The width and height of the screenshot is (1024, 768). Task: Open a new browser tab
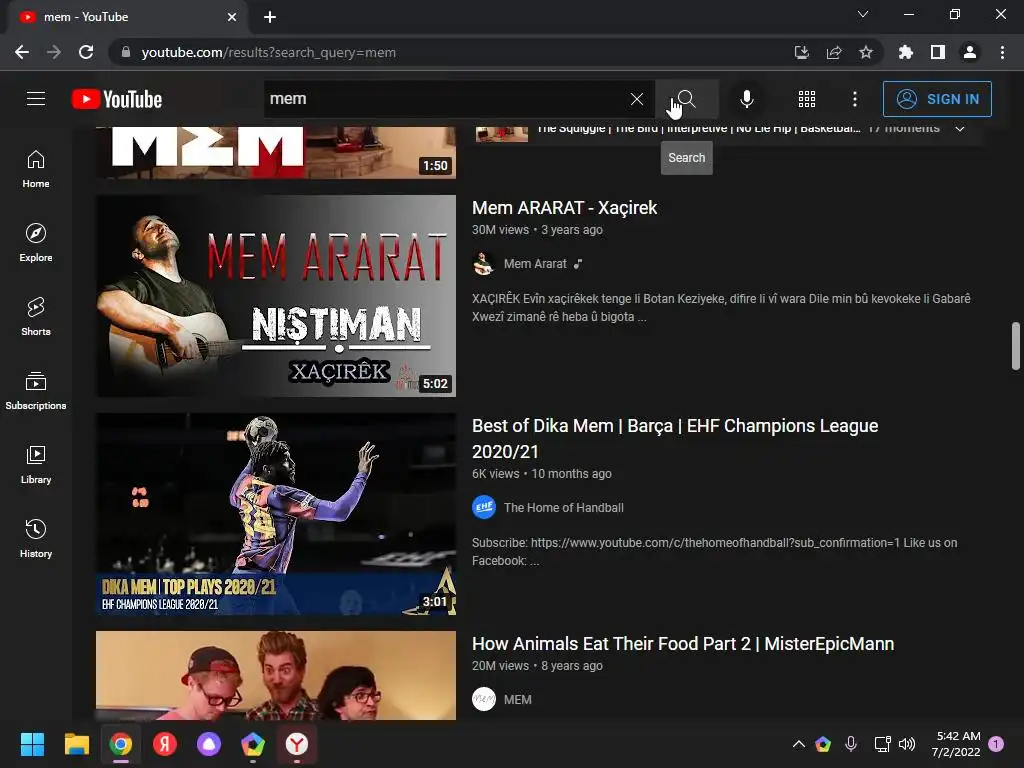pyautogui.click(x=270, y=17)
